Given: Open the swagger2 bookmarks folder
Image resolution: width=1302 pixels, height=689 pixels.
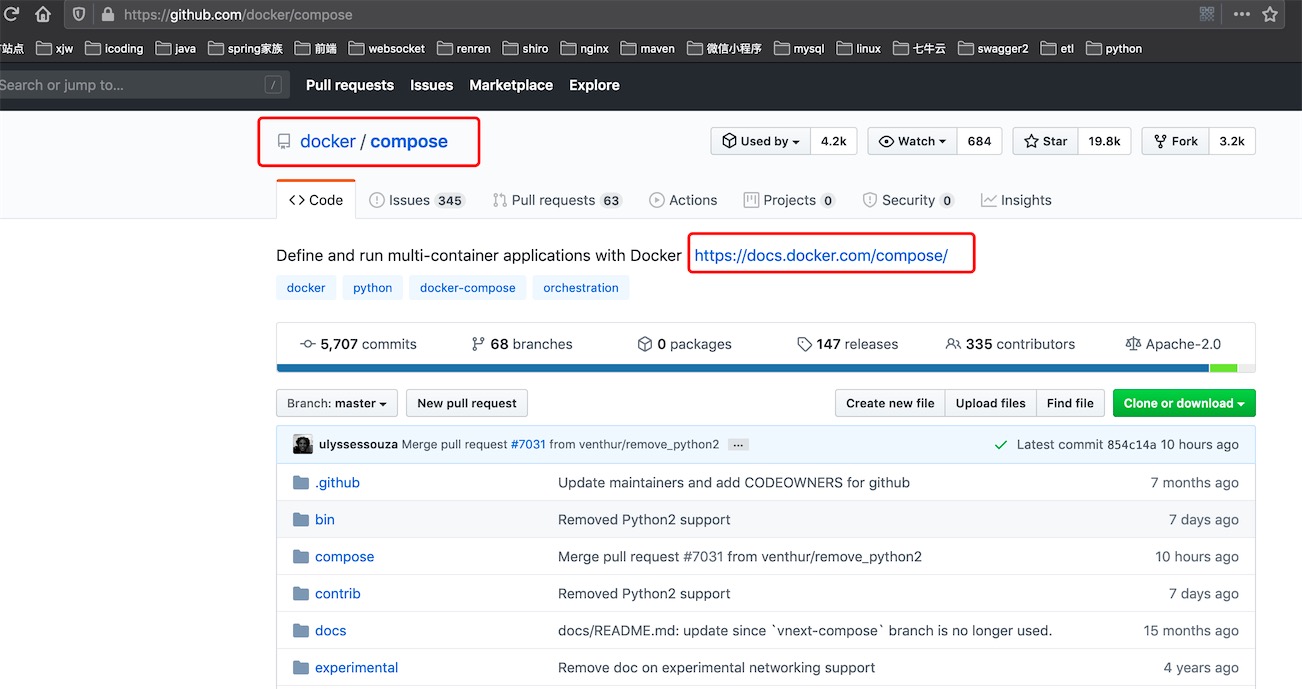Looking at the screenshot, I should click(993, 48).
